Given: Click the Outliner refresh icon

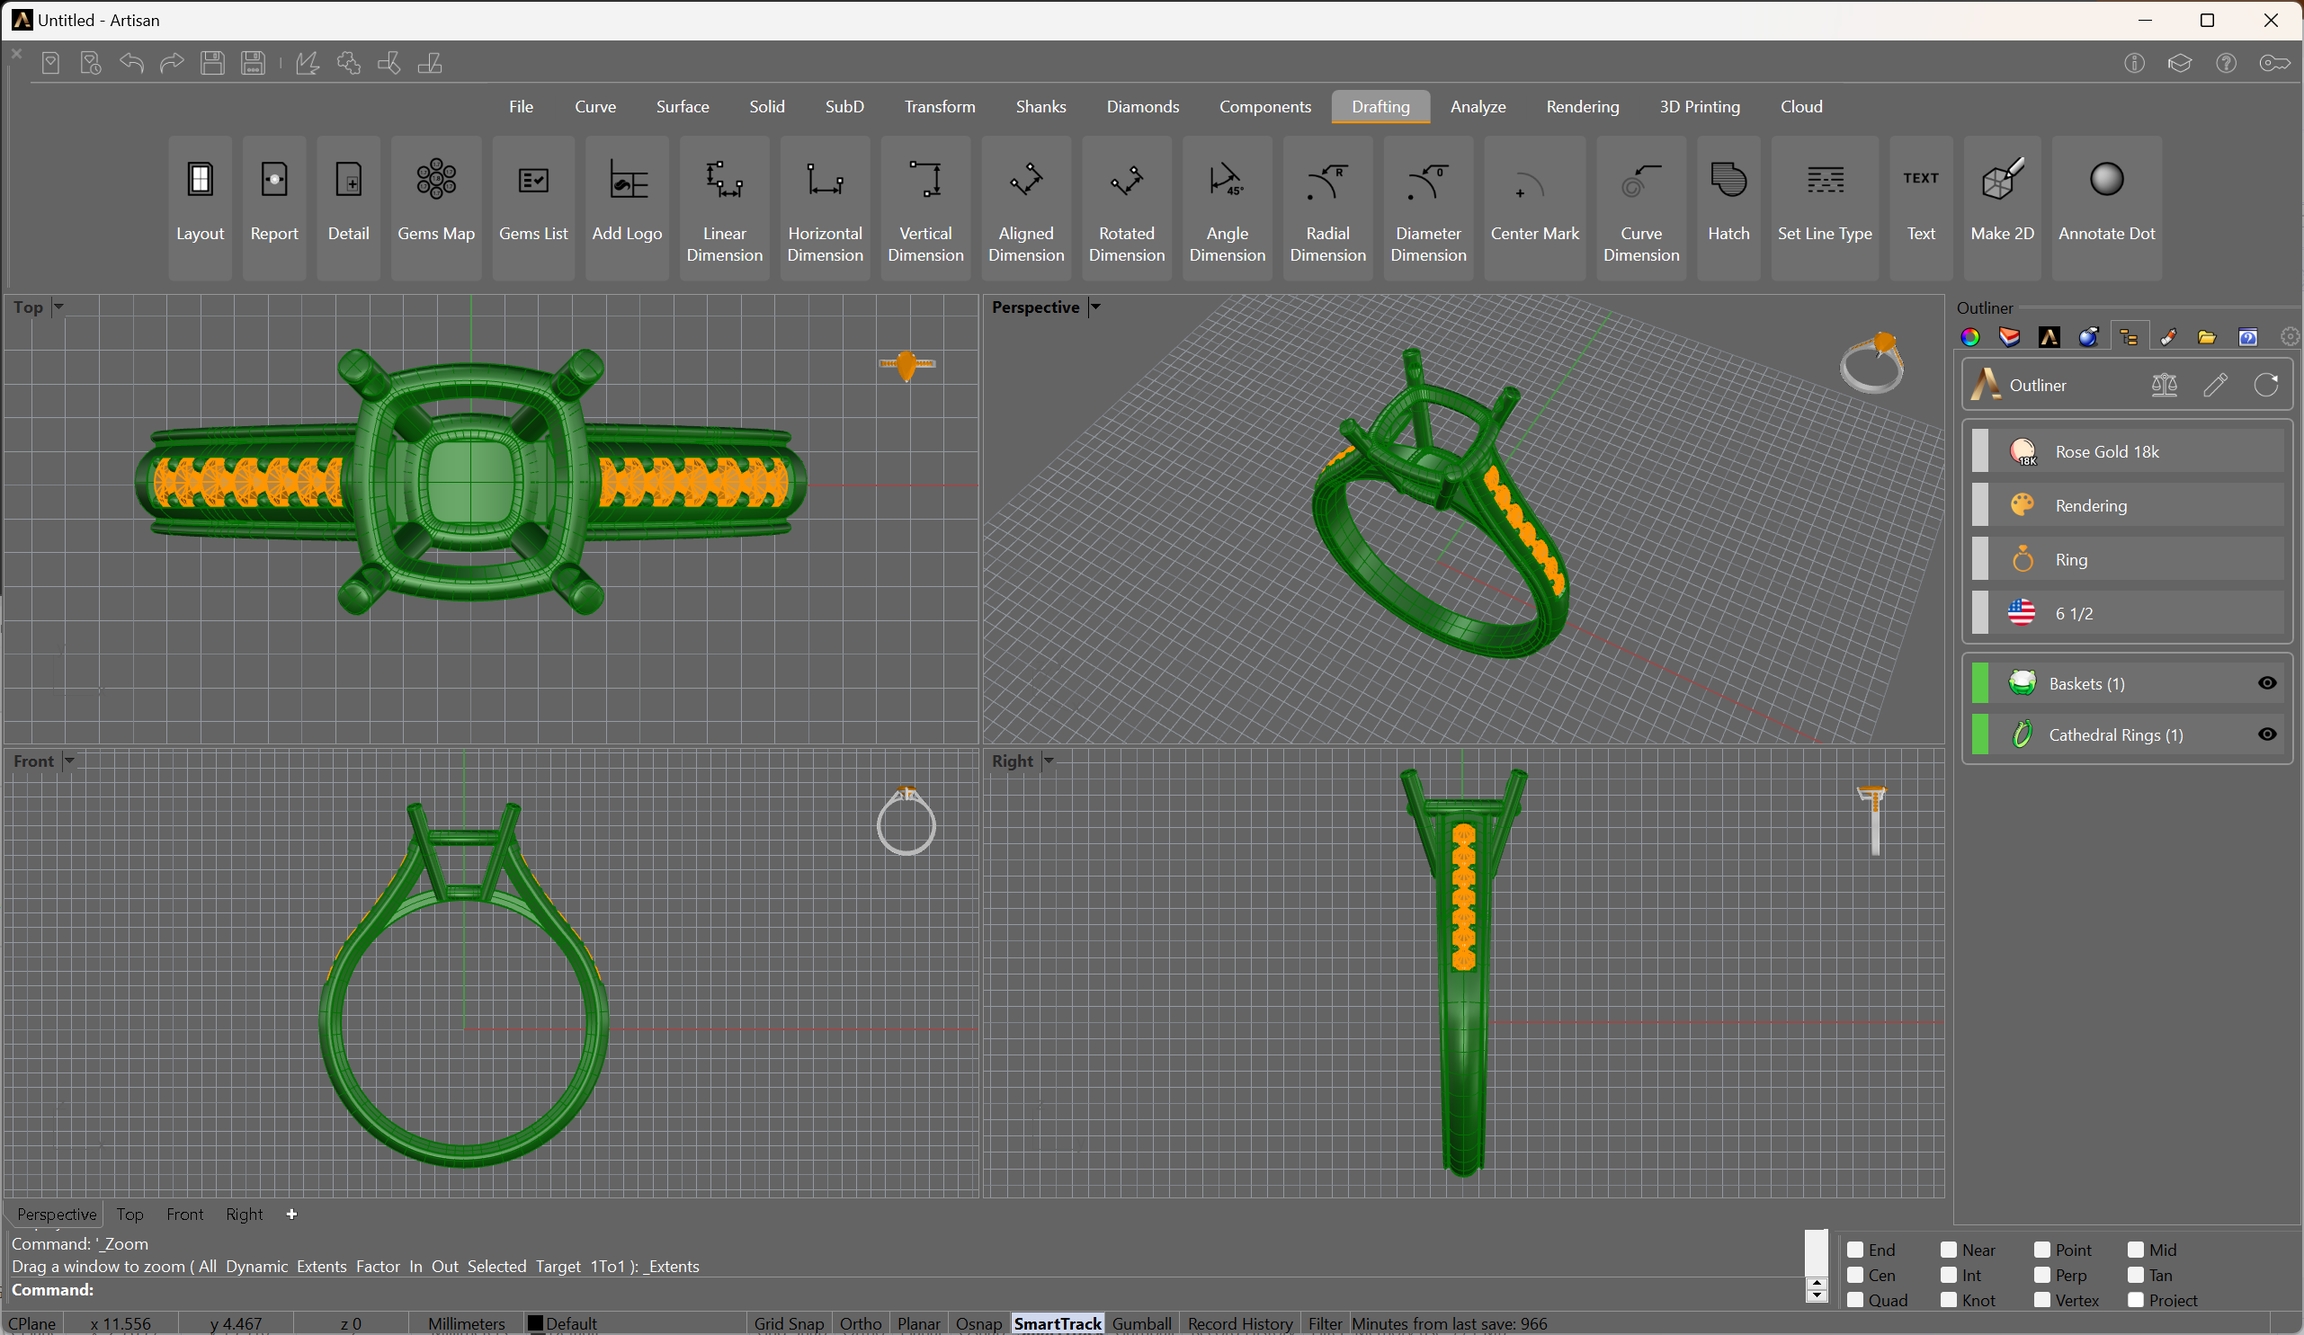Looking at the screenshot, I should coord(2266,385).
